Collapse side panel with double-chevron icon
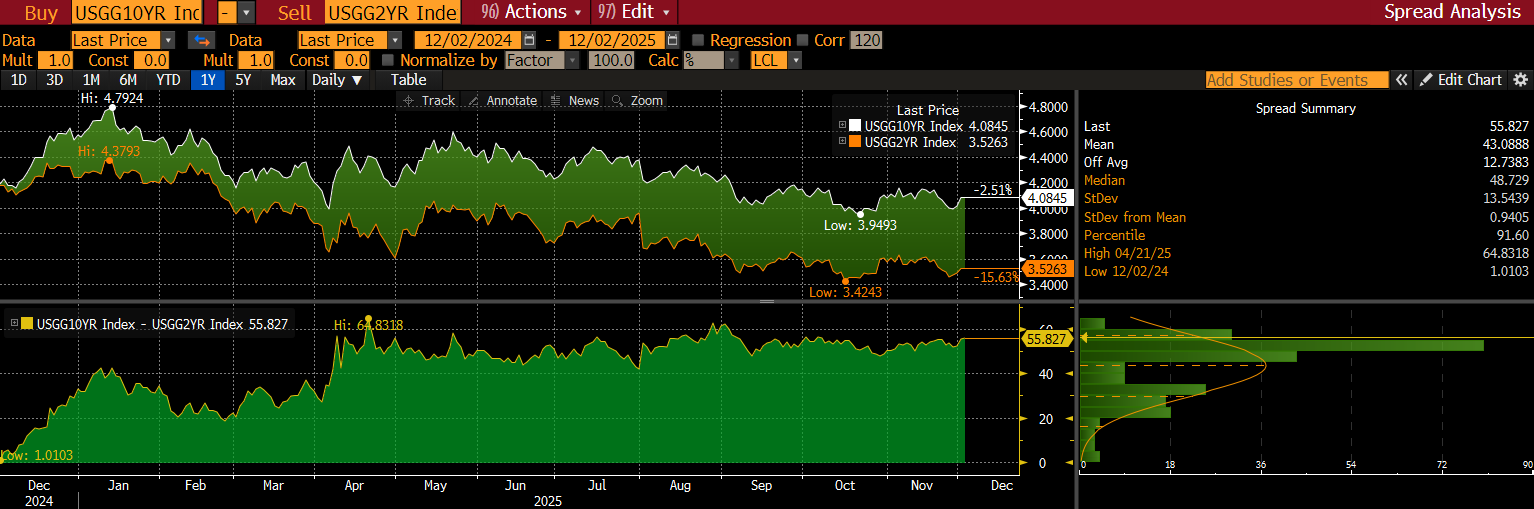The image size is (1534, 509). [1402, 80]
